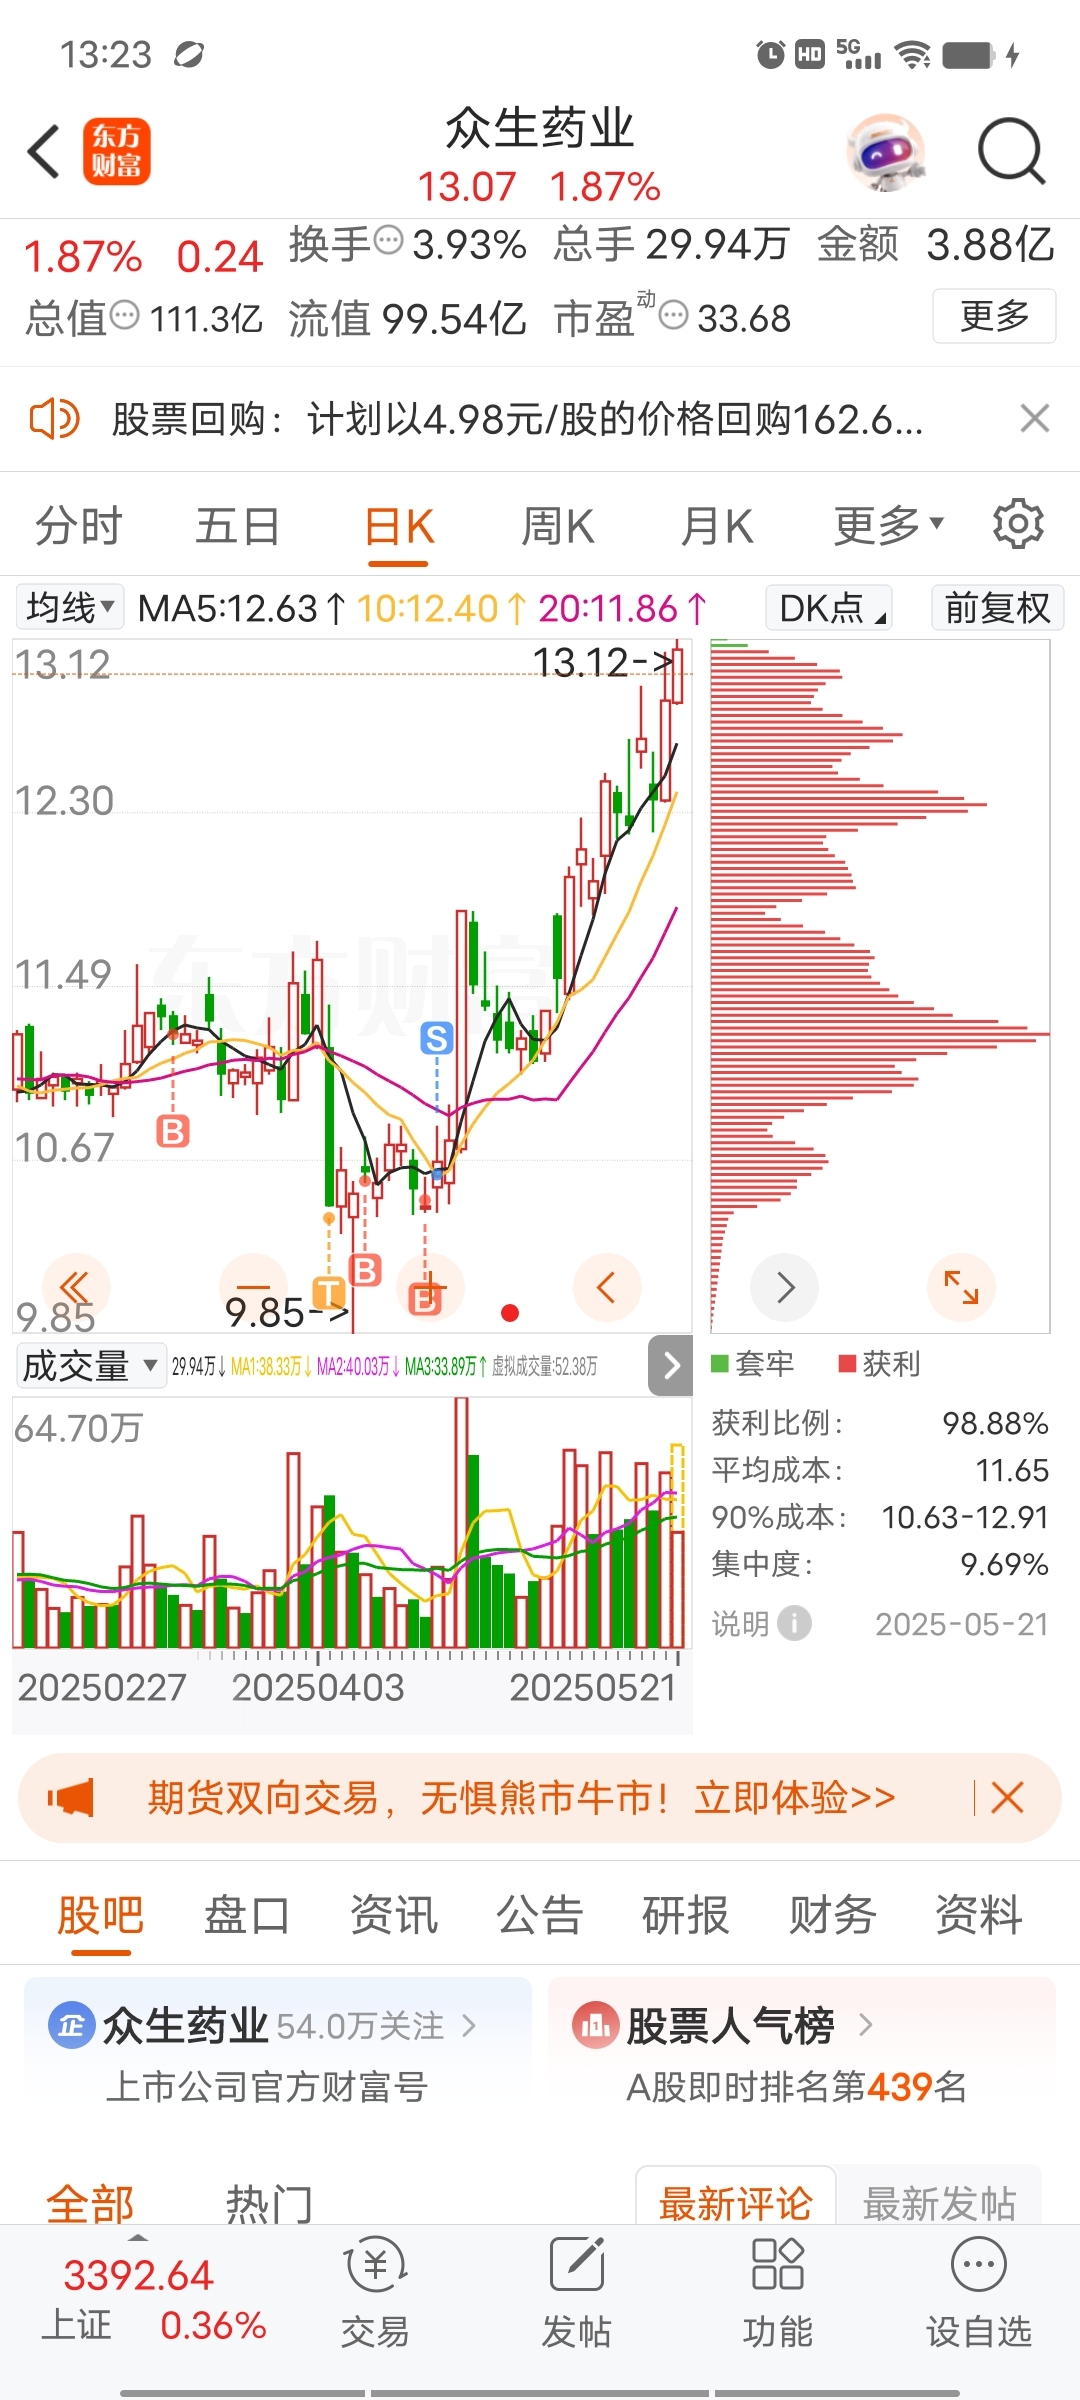Select 日K chart tab
Screen dimensions: 1080x2400
398,524
